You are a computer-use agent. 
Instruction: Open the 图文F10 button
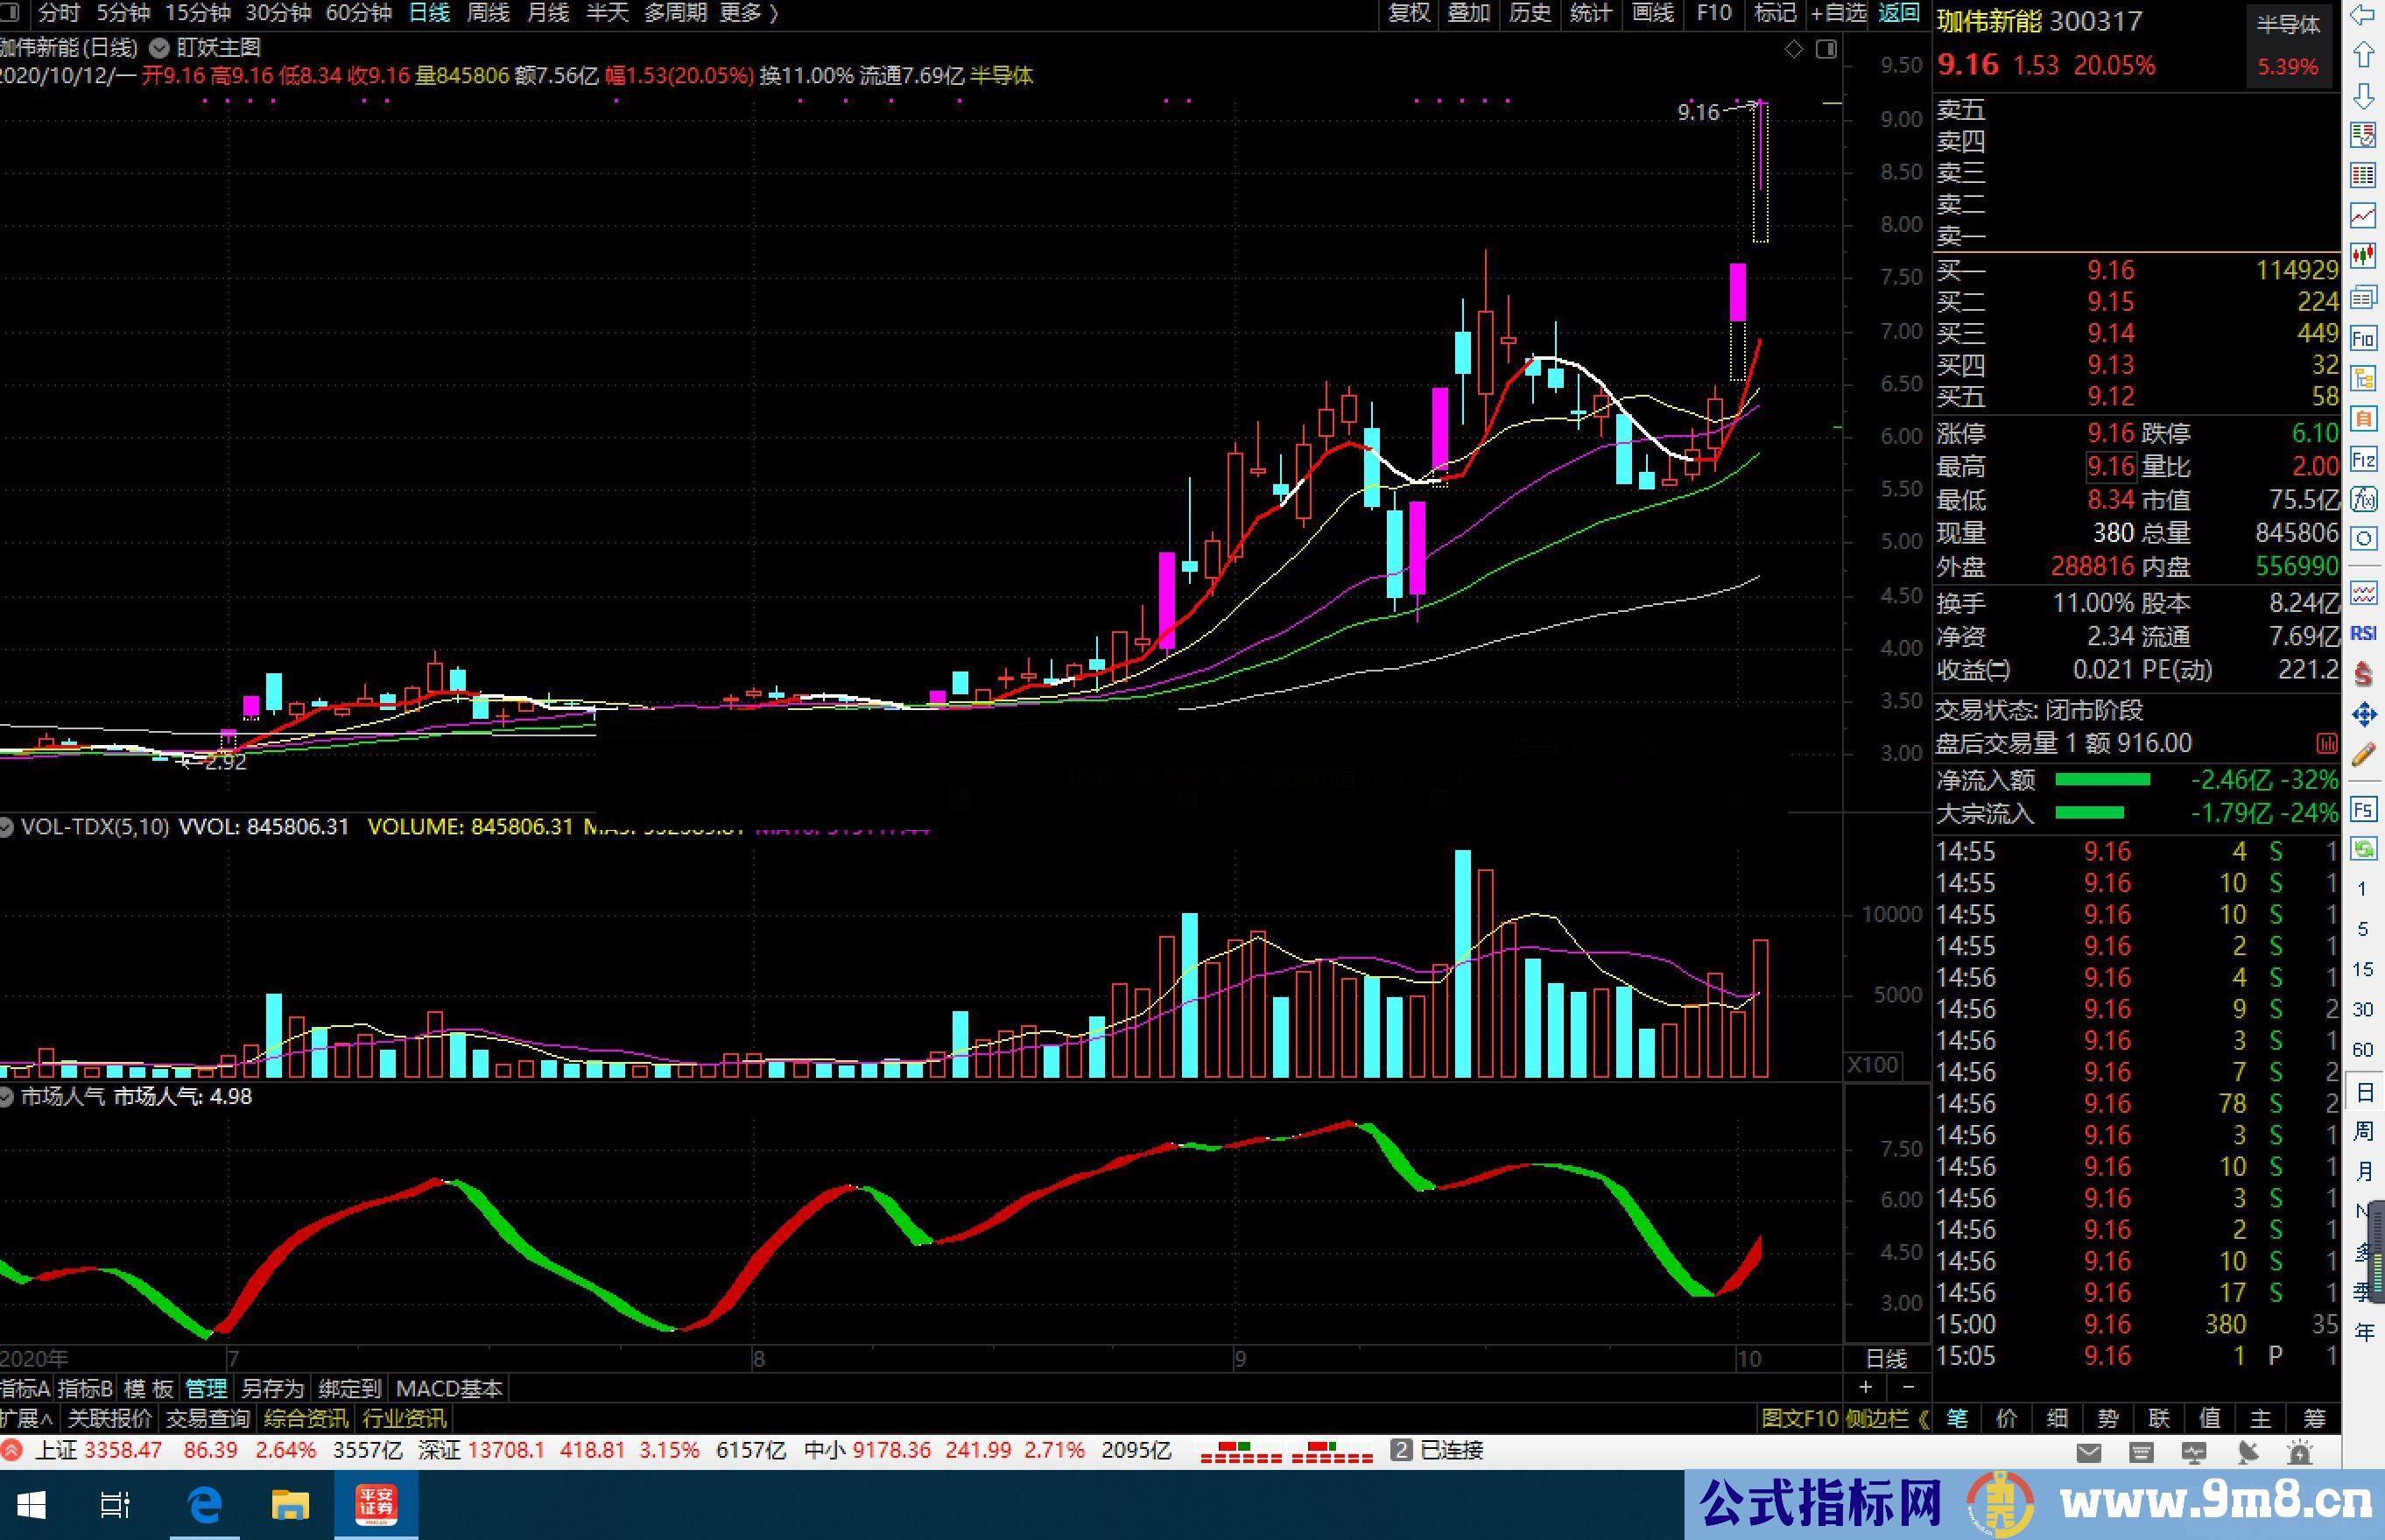pos(1799,1418)
